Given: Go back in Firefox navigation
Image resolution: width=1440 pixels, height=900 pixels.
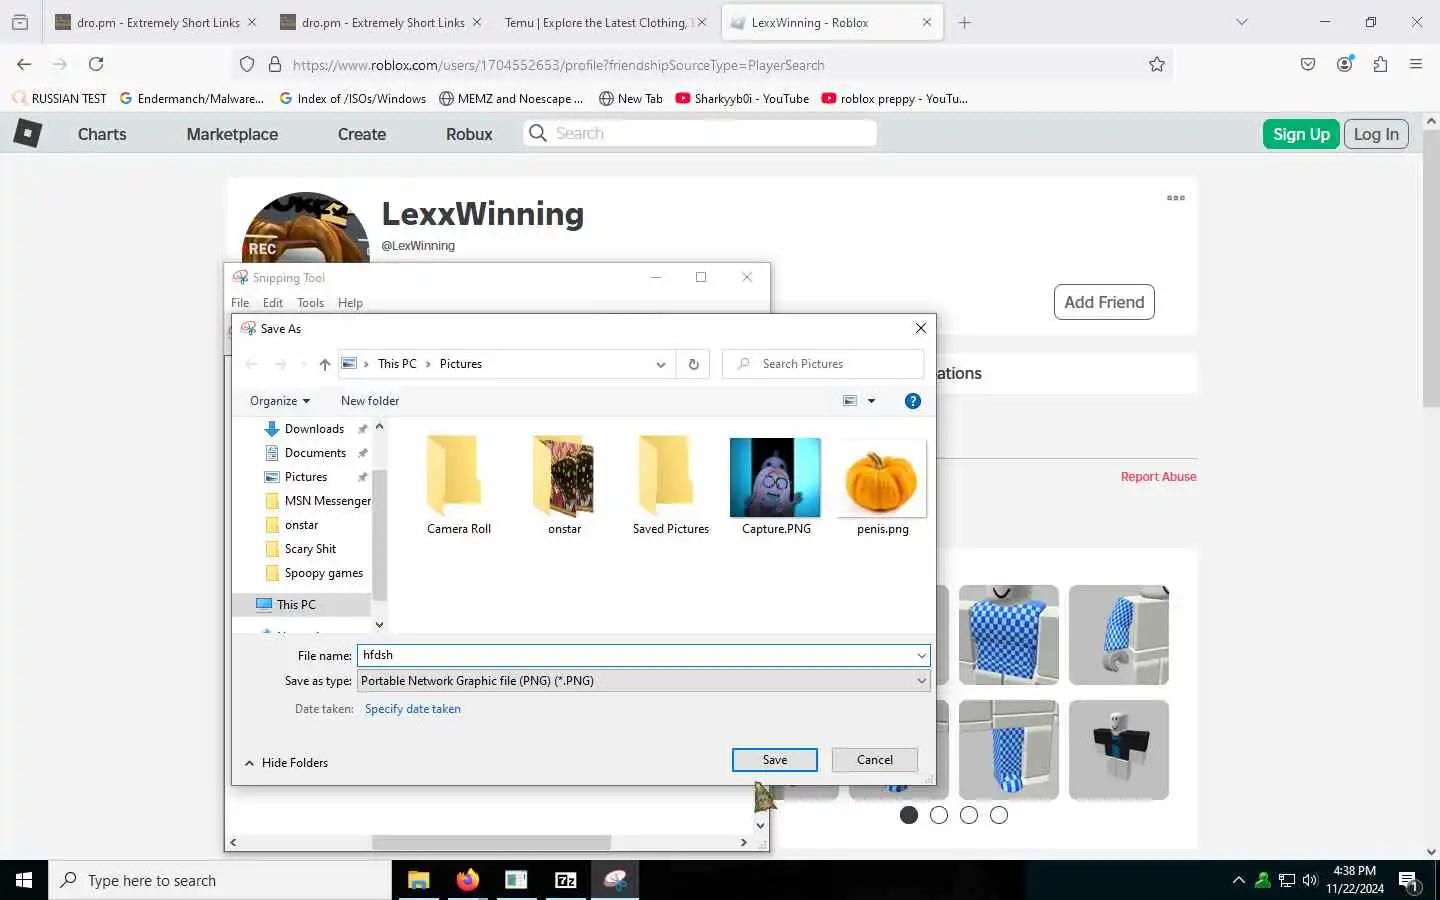Looking at the screenshot, I should point(24,64).
